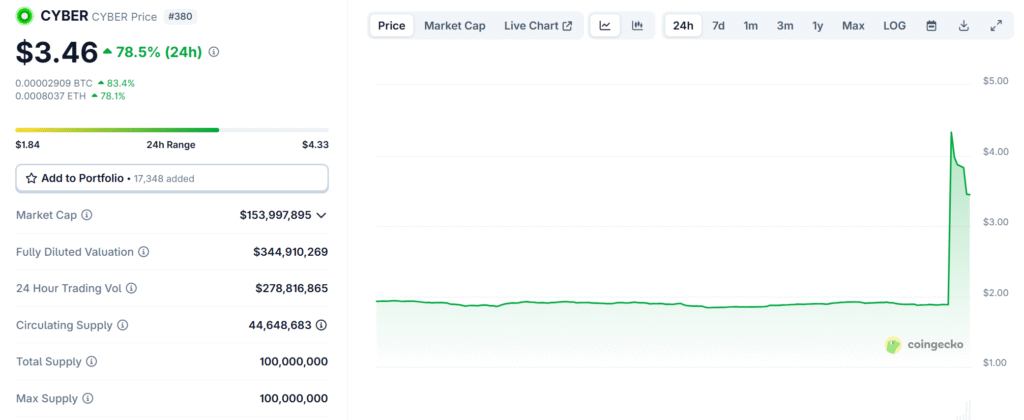This screenshot has width=1024, height=420.
Task: Select the Price tab
Action: tap(391, 26)
